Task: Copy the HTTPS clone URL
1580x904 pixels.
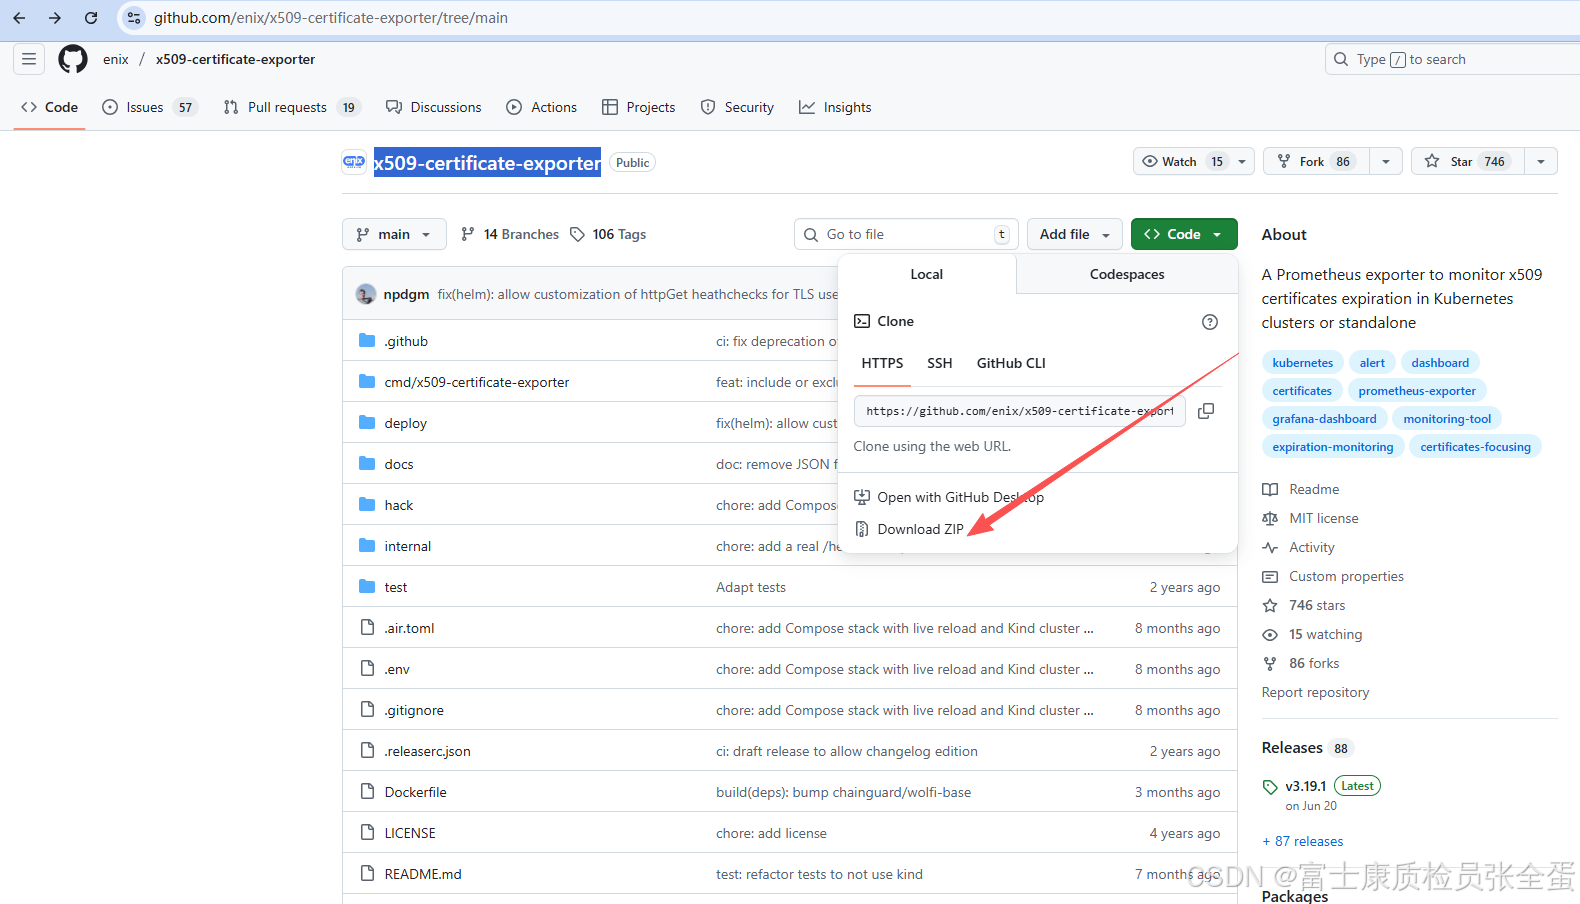Action: pyautogui.click(x=1206, y=411)
